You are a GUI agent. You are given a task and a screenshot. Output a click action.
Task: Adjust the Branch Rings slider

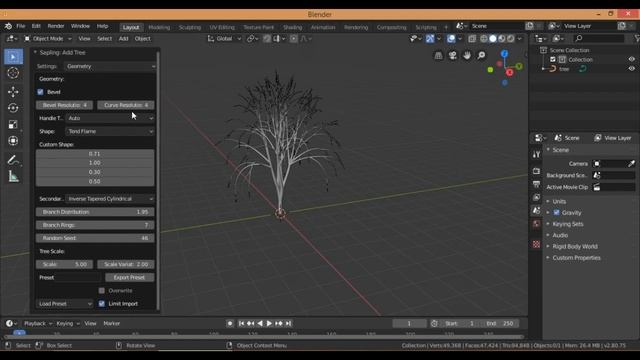pyautogui.click(x=95, y=225)
